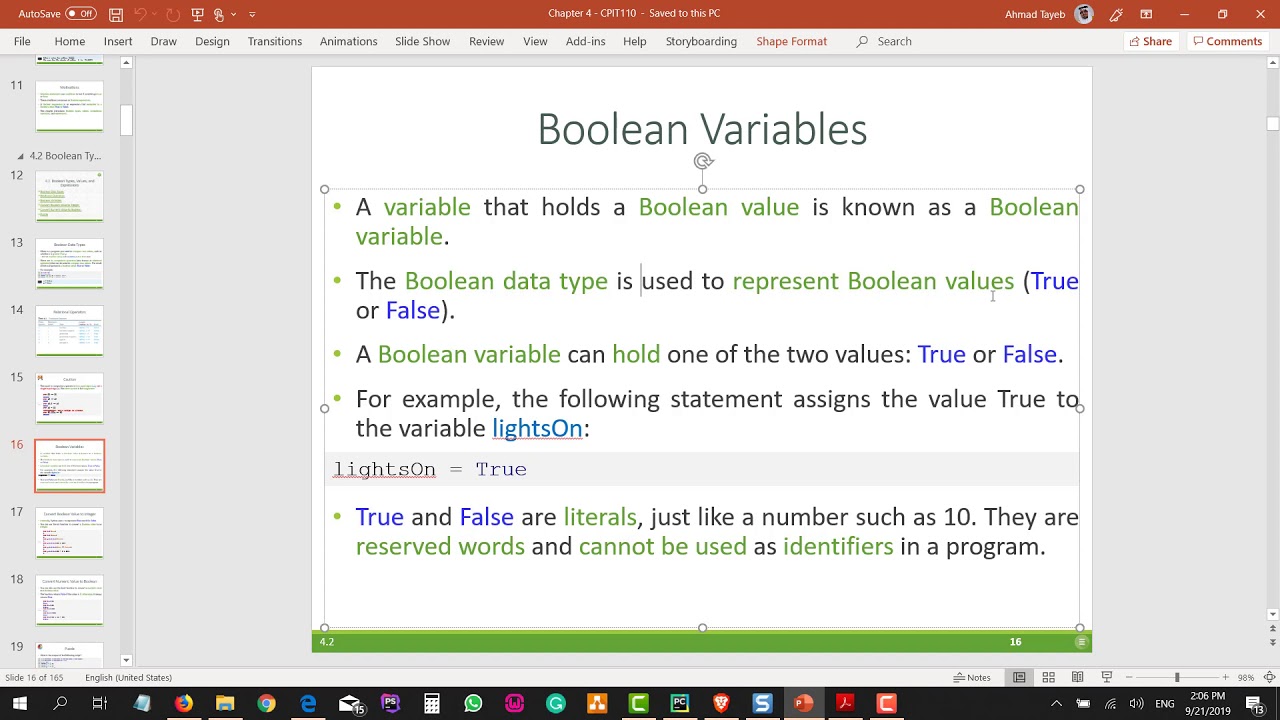Open Touch/Mouse mode dropdown arrow

click(x=232, y=14)
